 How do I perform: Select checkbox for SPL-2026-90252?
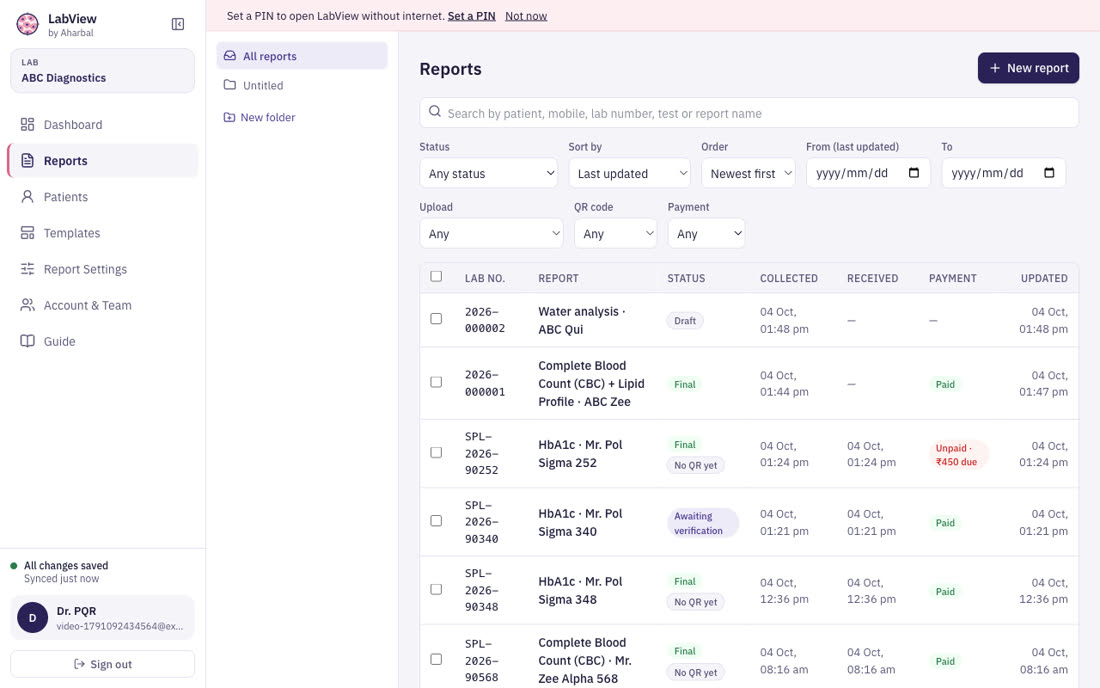pos(436,452)
